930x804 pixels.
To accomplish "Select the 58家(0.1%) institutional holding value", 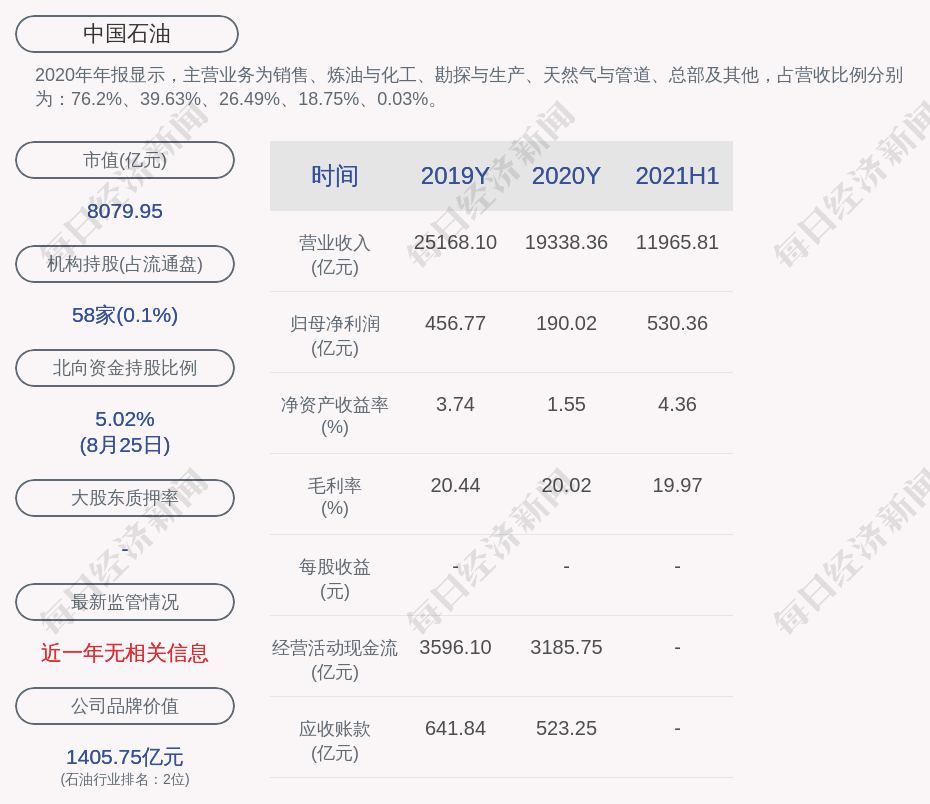I will 125,315.
